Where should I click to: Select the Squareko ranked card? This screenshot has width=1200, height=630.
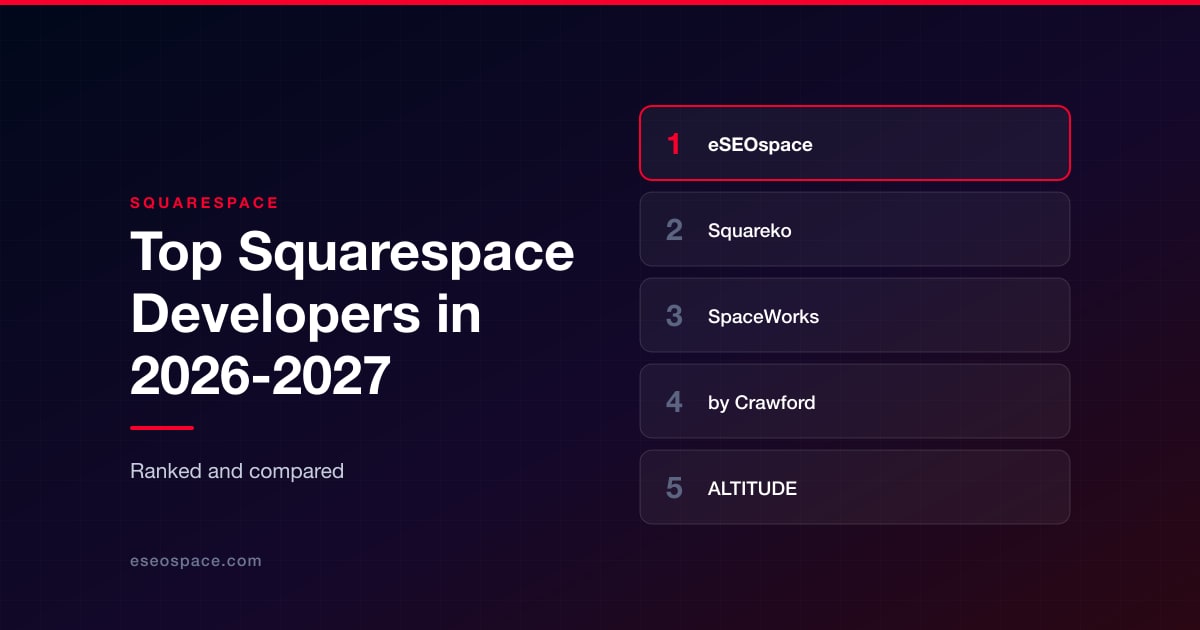[855, 229]
